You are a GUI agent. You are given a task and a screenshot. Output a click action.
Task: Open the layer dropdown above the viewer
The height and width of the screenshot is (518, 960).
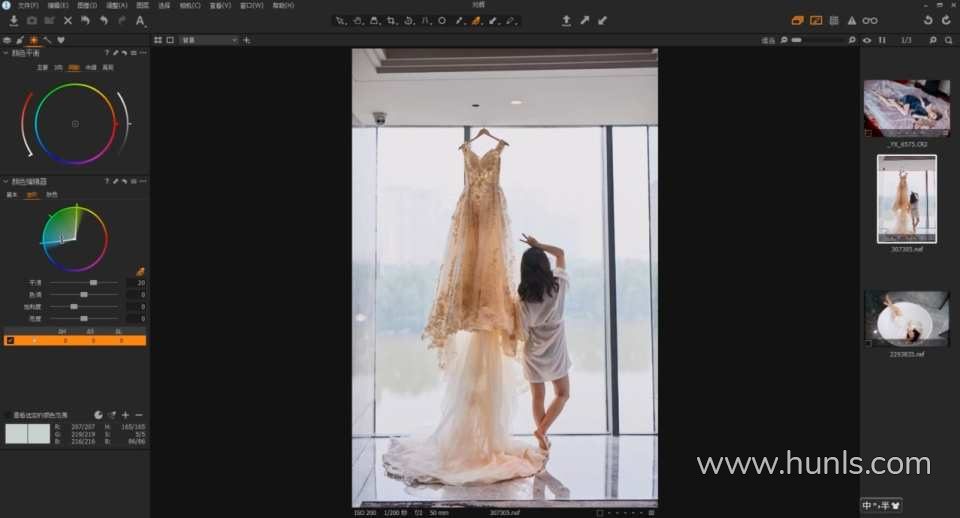208,40
